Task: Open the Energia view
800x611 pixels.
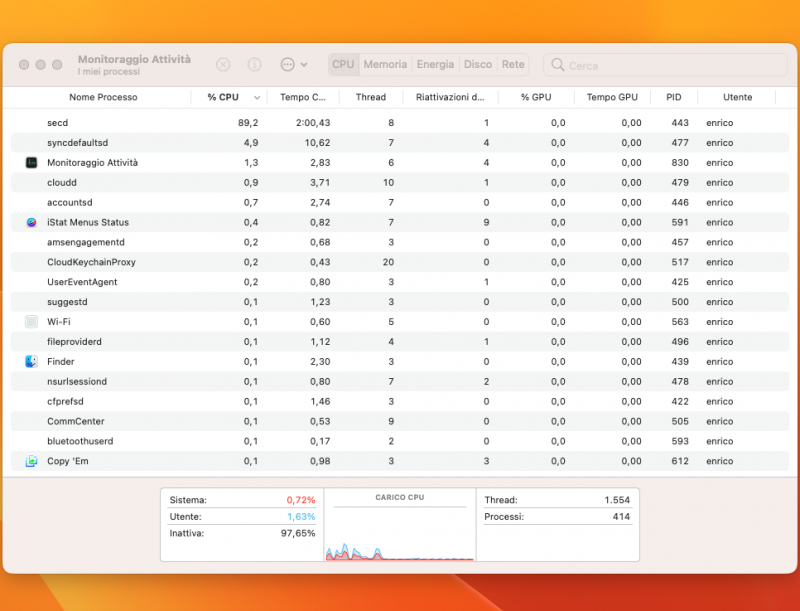Action: click(x=435, y=64)
